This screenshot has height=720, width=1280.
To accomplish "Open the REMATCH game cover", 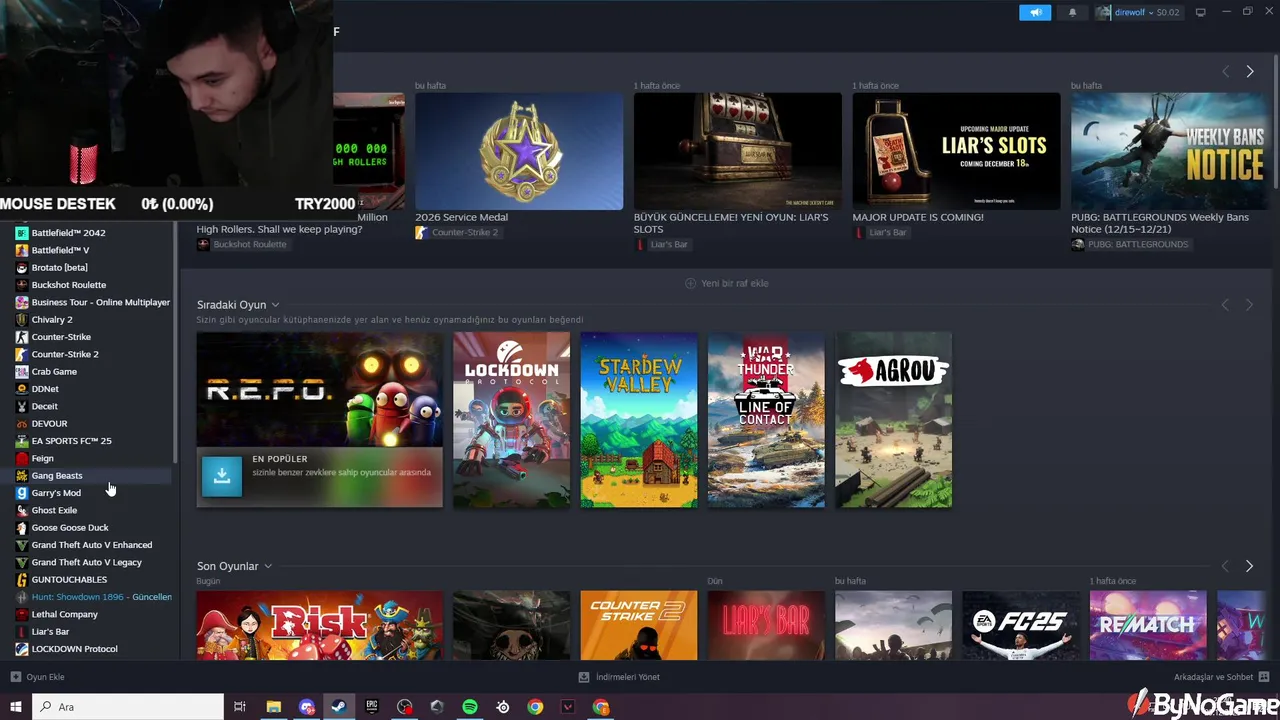I will (x=1148, y=625).
